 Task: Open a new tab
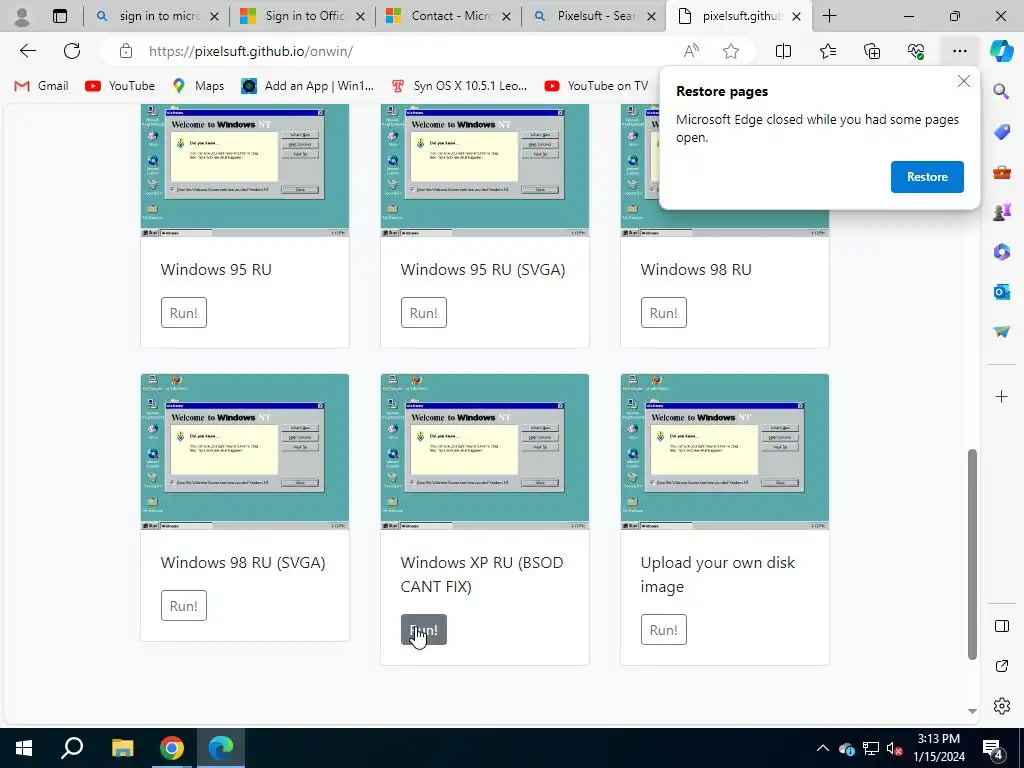tap(829, 16)
